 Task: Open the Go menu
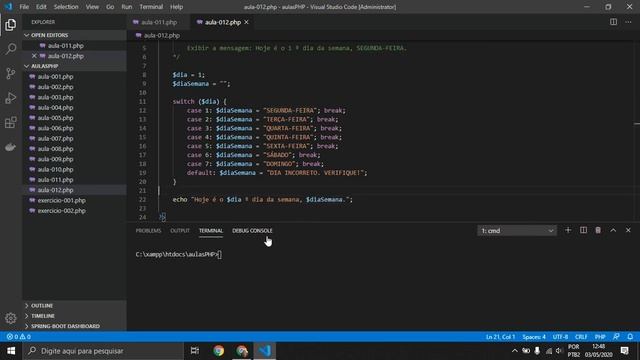[x=110, y=7]
